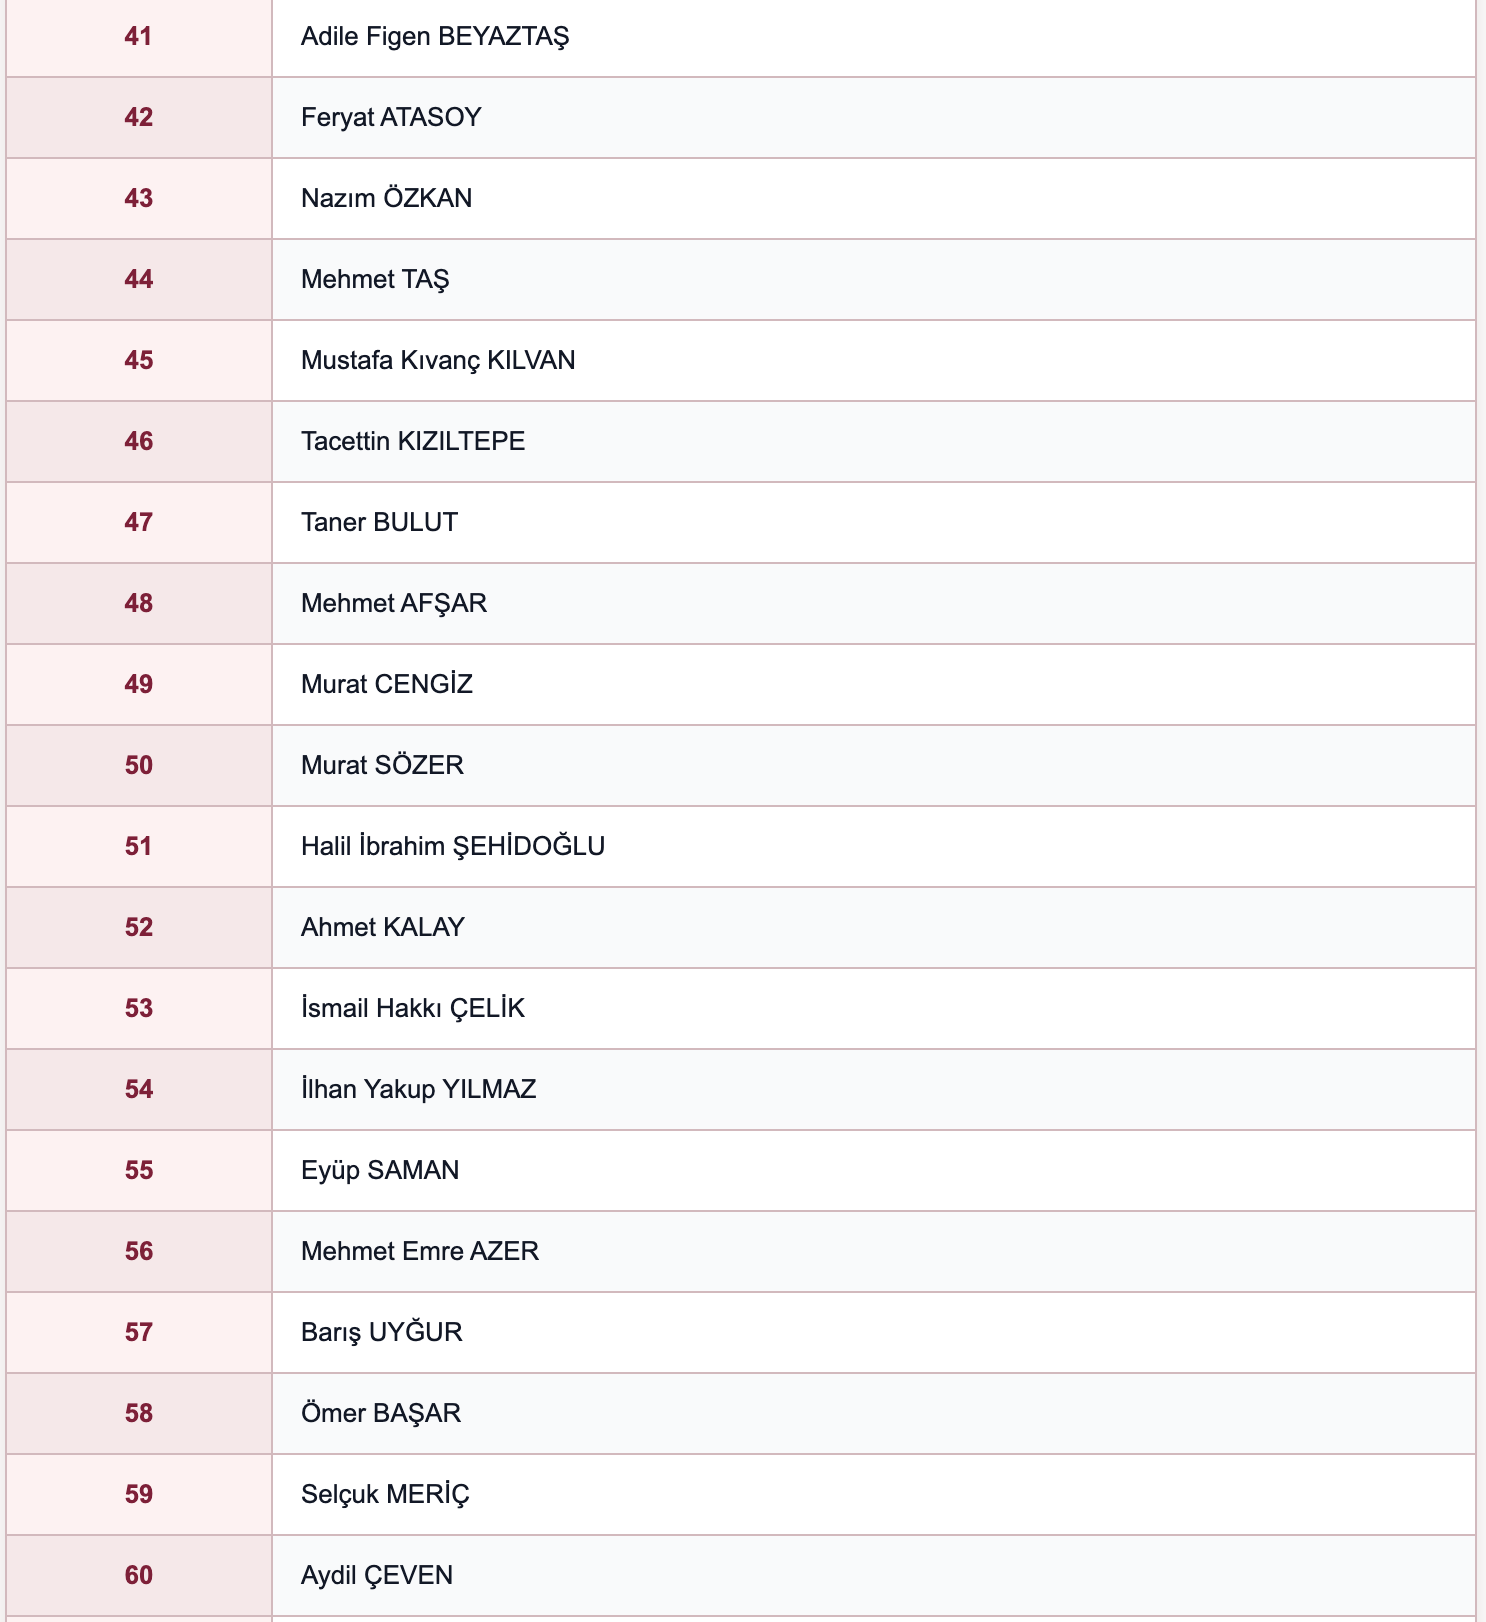Click on Ahmet KALAY name
Screen dimensions: 1486x1622
[383, 927]
